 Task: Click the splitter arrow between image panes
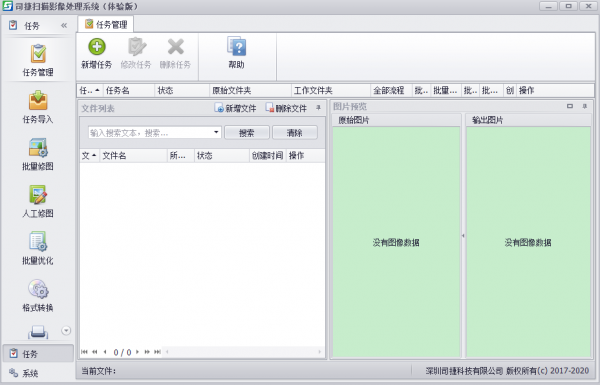coord(463,236)
